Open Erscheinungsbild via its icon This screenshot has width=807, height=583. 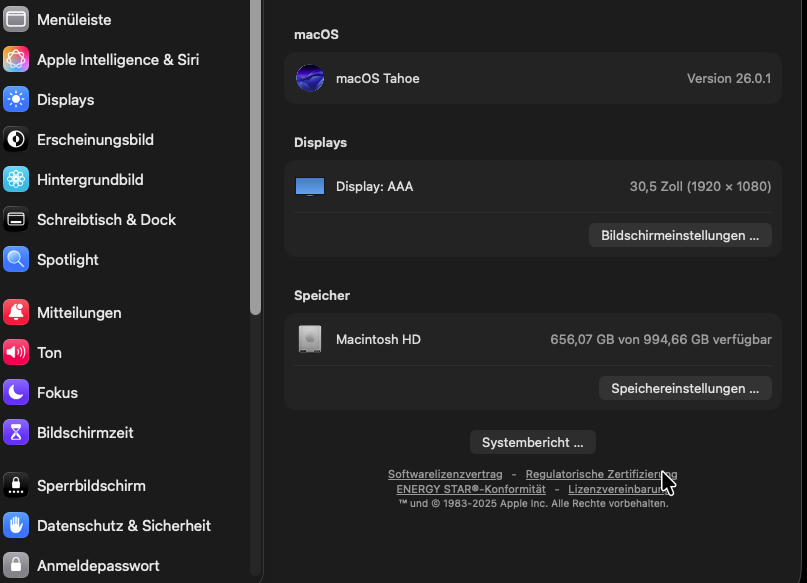[x=16, y=140]
